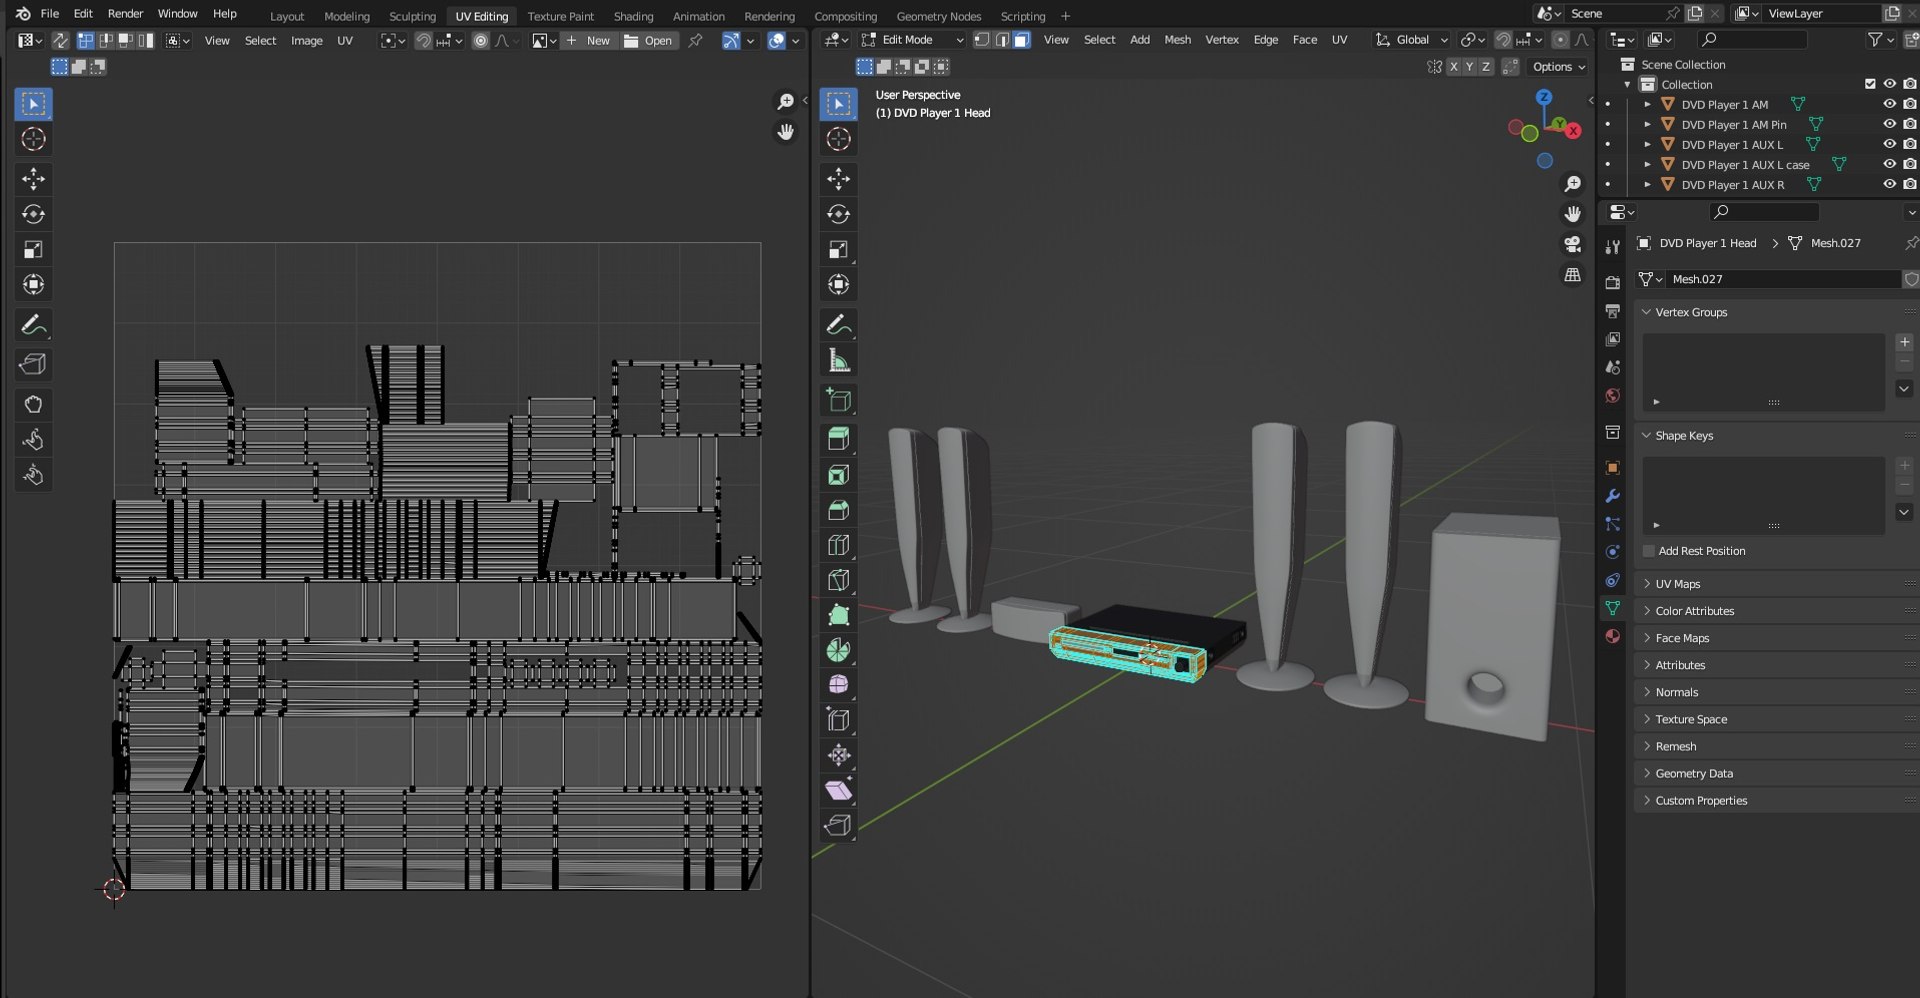Select the Rip Region tool in UV editor

[x=33, y=365]
